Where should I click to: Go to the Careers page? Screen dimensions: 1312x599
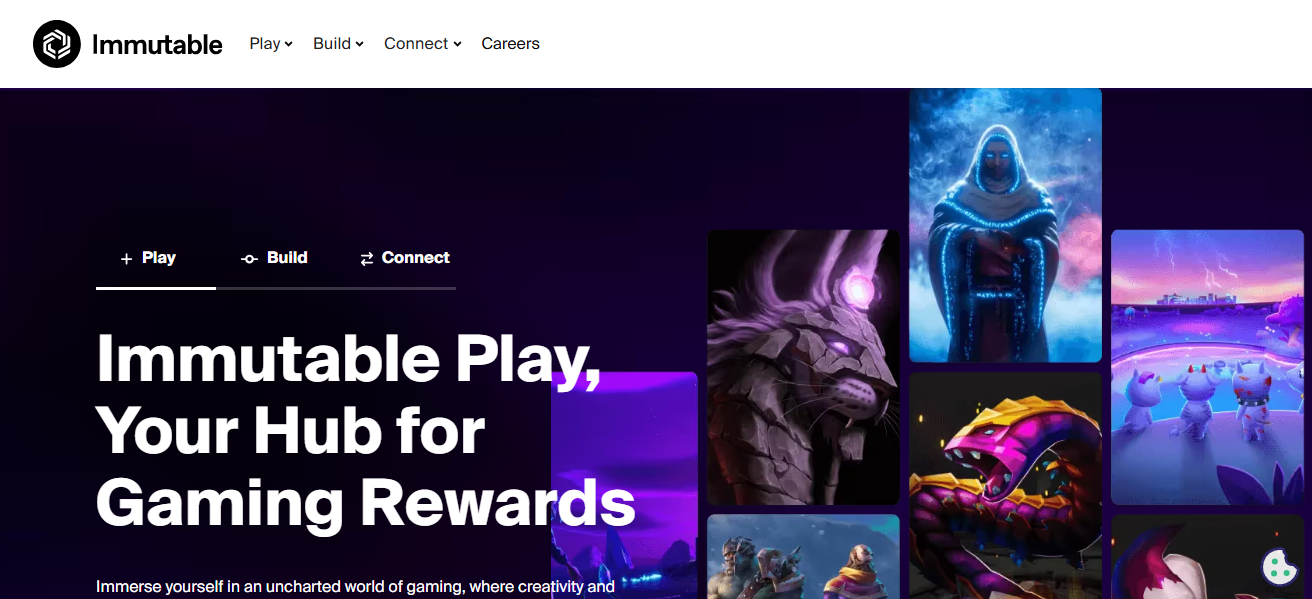click(x=510, y=44)
